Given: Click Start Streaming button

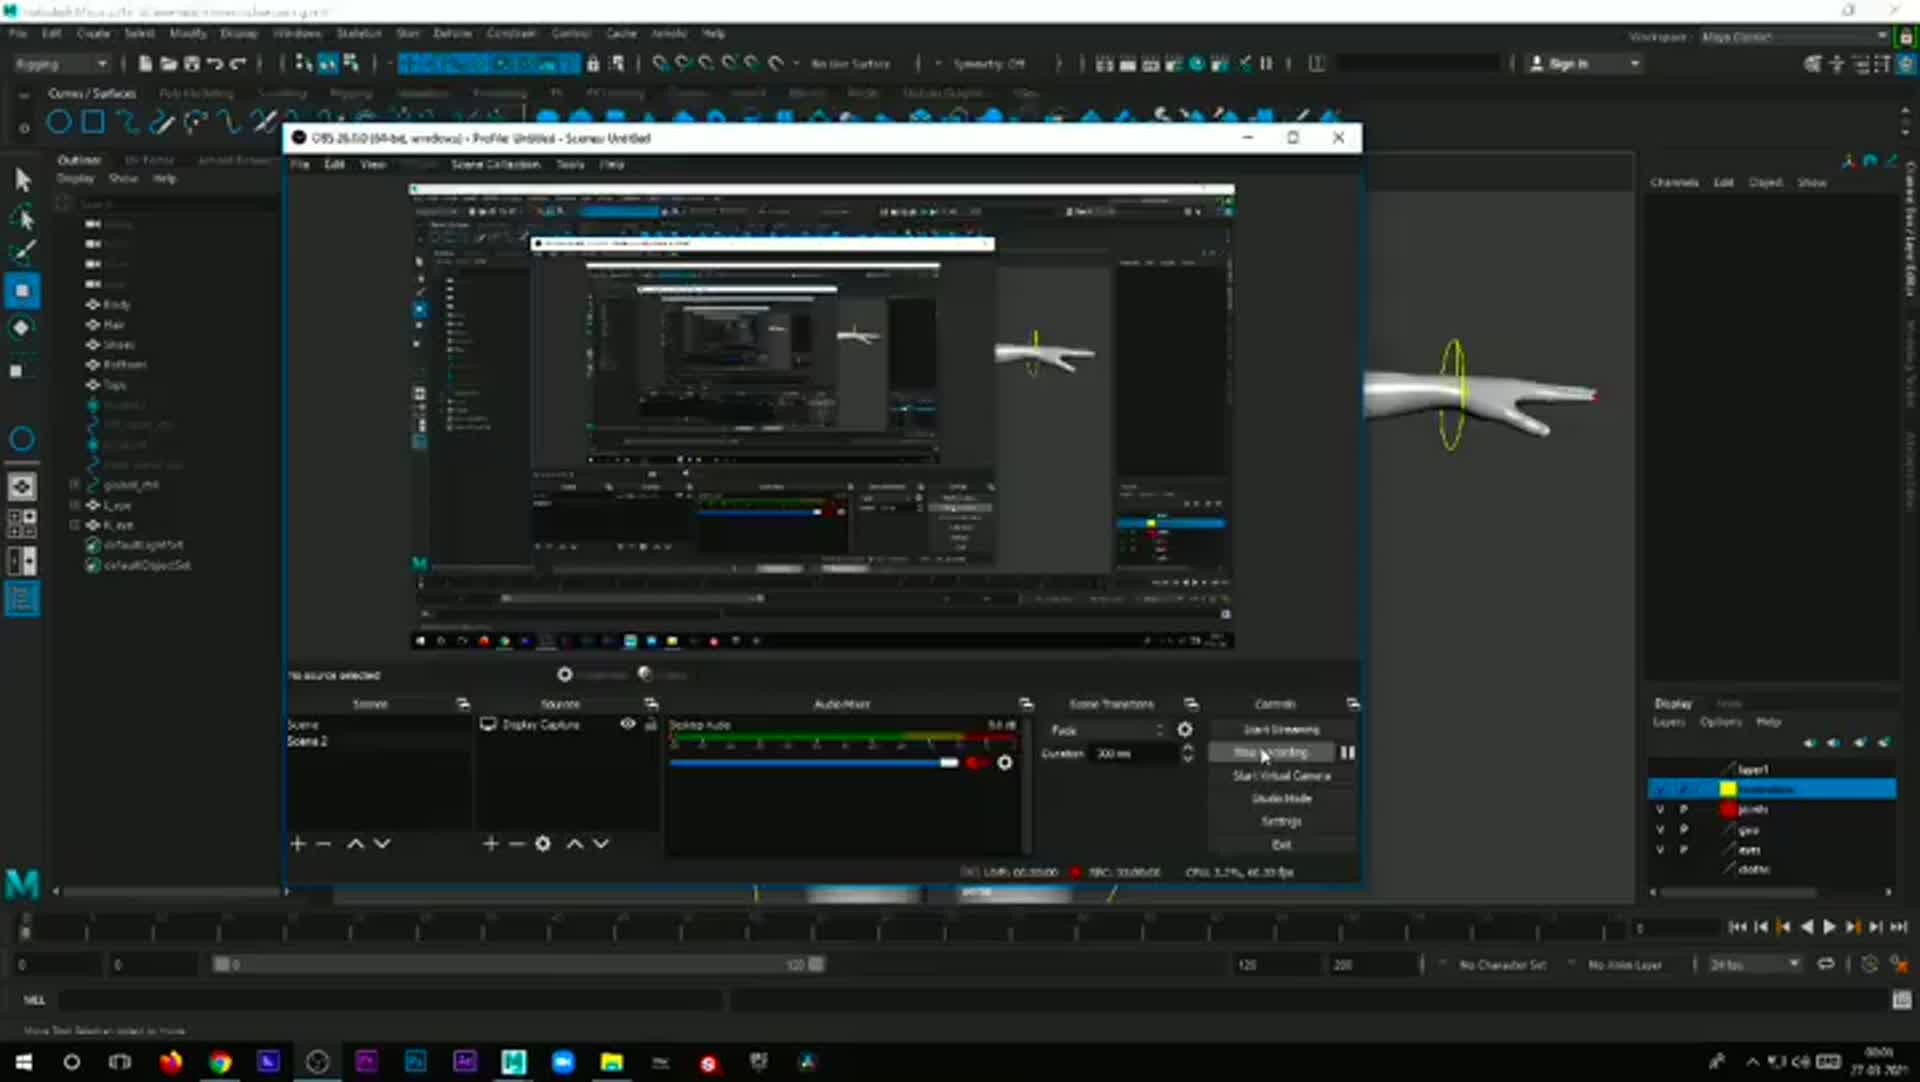Looking at the screenshot, I should pos(1281,730).
